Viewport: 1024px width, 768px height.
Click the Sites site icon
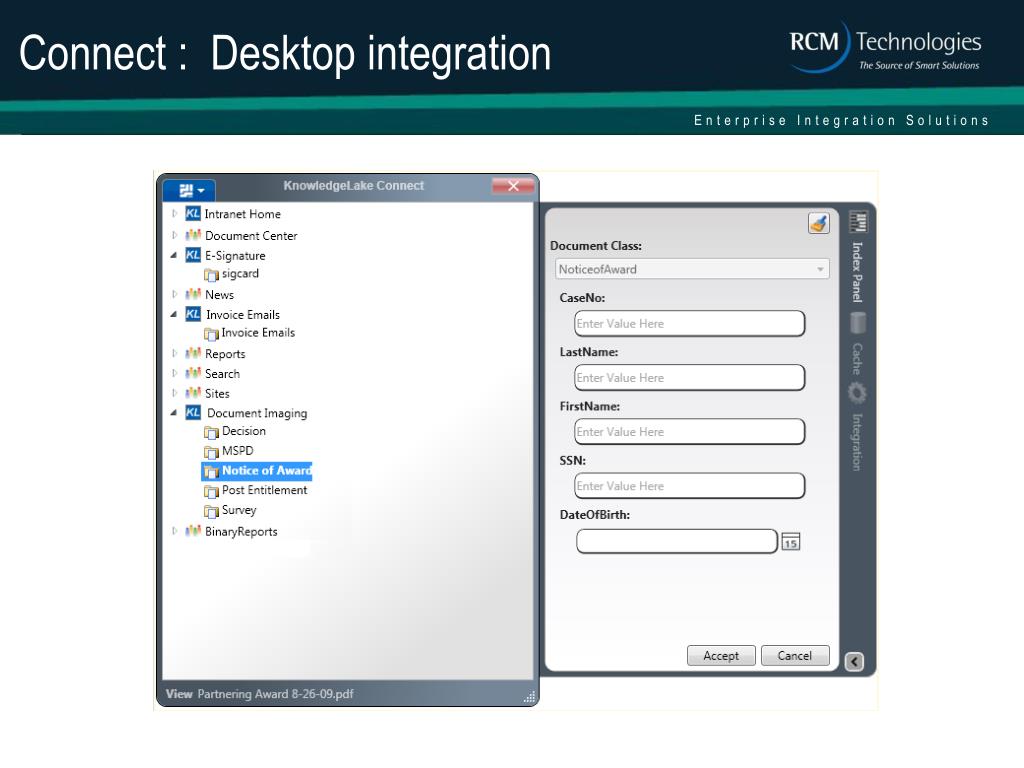(193, 393)
